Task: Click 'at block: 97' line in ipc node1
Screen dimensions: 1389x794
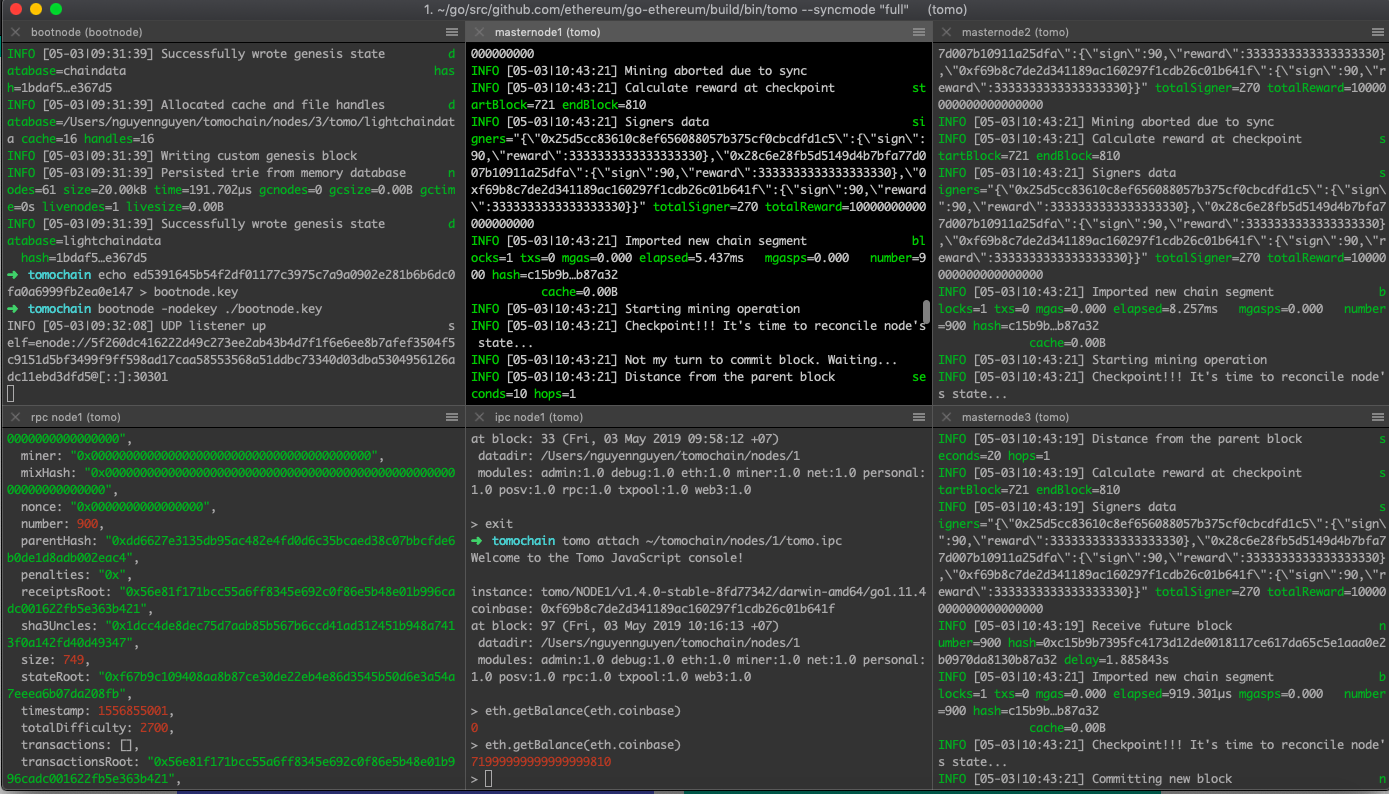Action: (625, 626)
